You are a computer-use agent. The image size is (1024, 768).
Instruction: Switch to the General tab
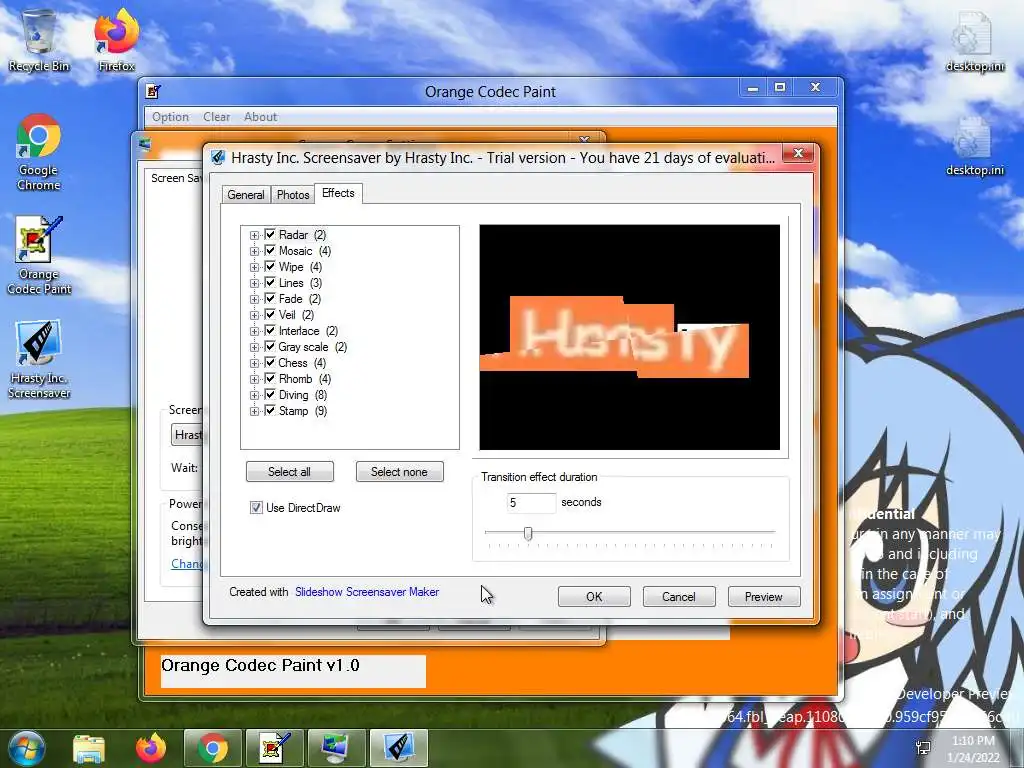[246, 195]
